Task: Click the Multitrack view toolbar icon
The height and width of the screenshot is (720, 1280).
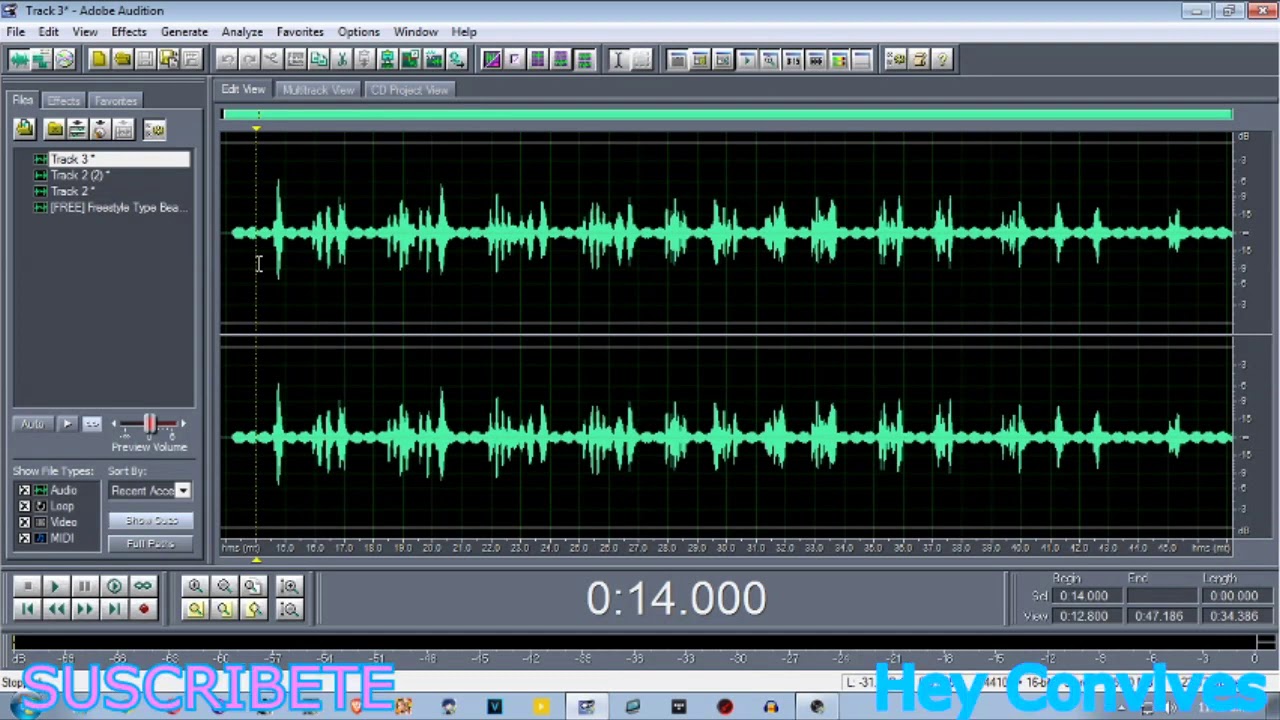Action: (x=42, y=60)
